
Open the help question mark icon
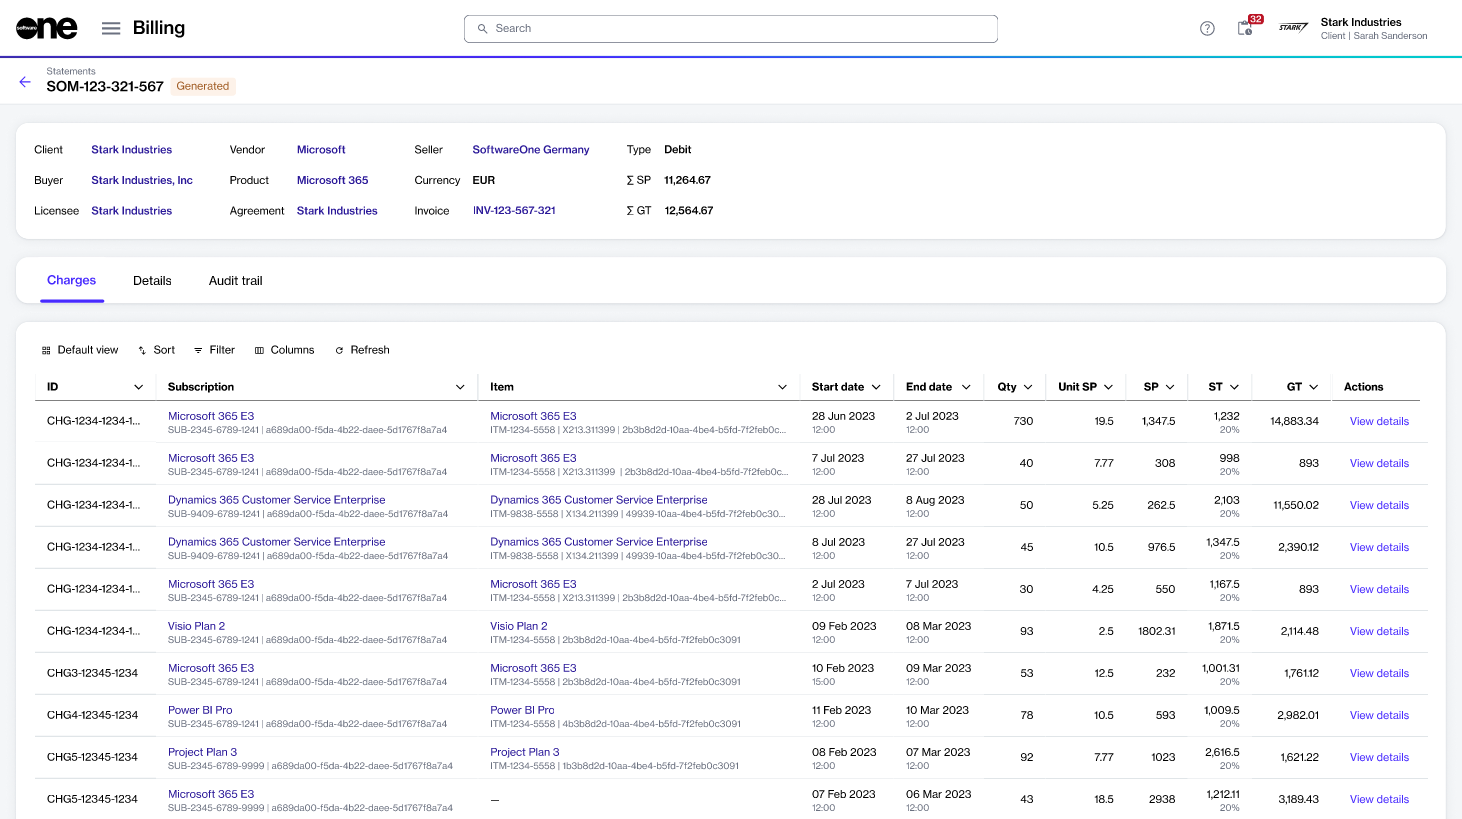(1207, 28)
